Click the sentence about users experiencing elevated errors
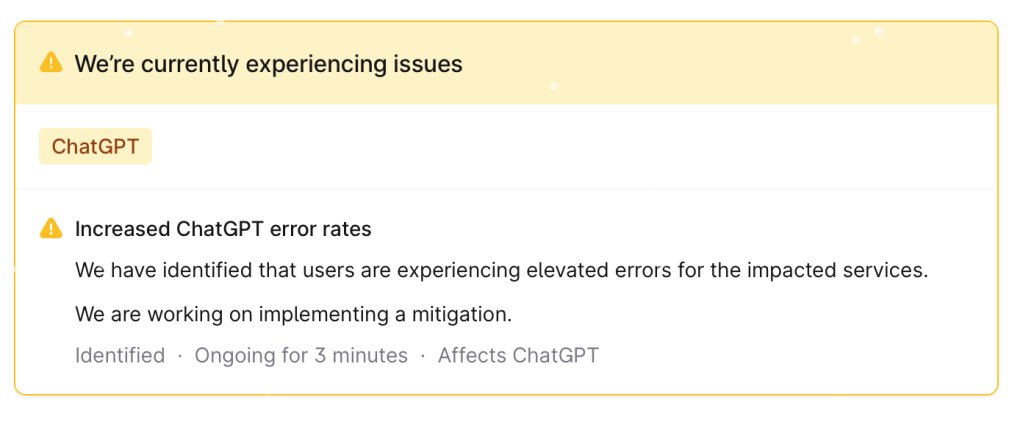Image resolution: width=1023 pixels, height=422 pixels. click(x=501, y=271)
